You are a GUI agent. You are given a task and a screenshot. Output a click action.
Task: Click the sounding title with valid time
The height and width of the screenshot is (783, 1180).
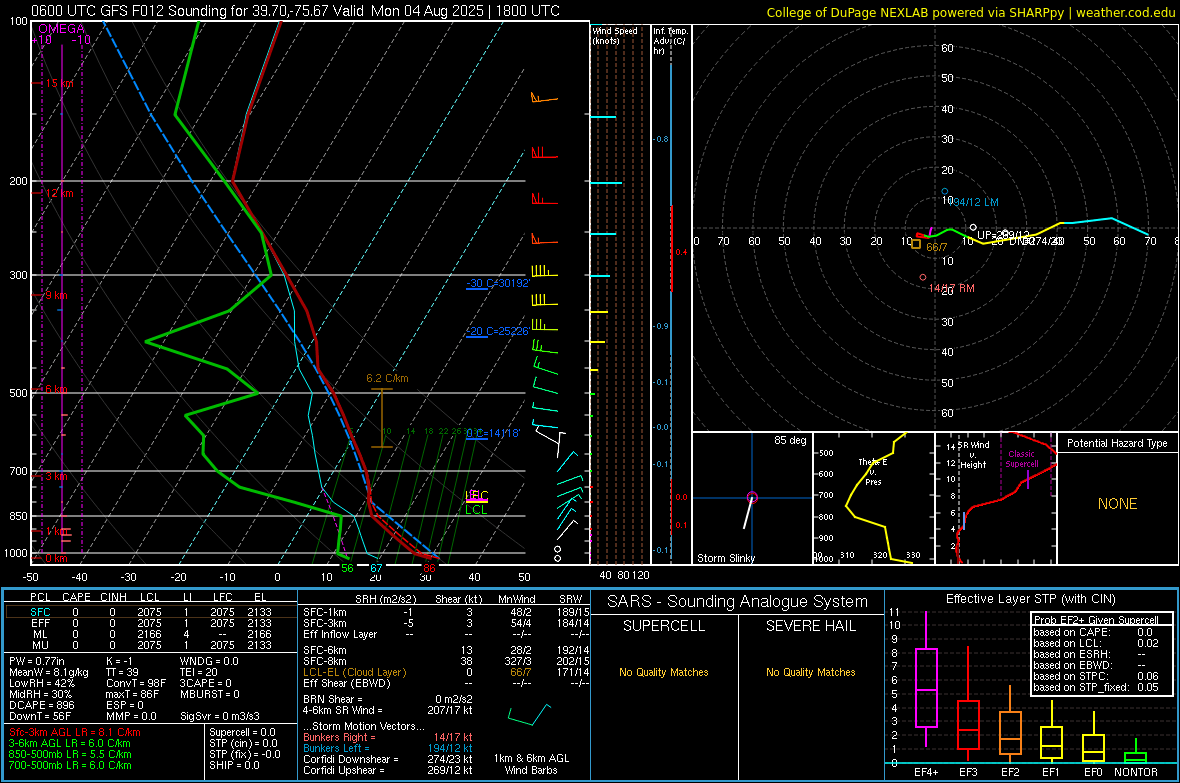(x=296, y=11)
